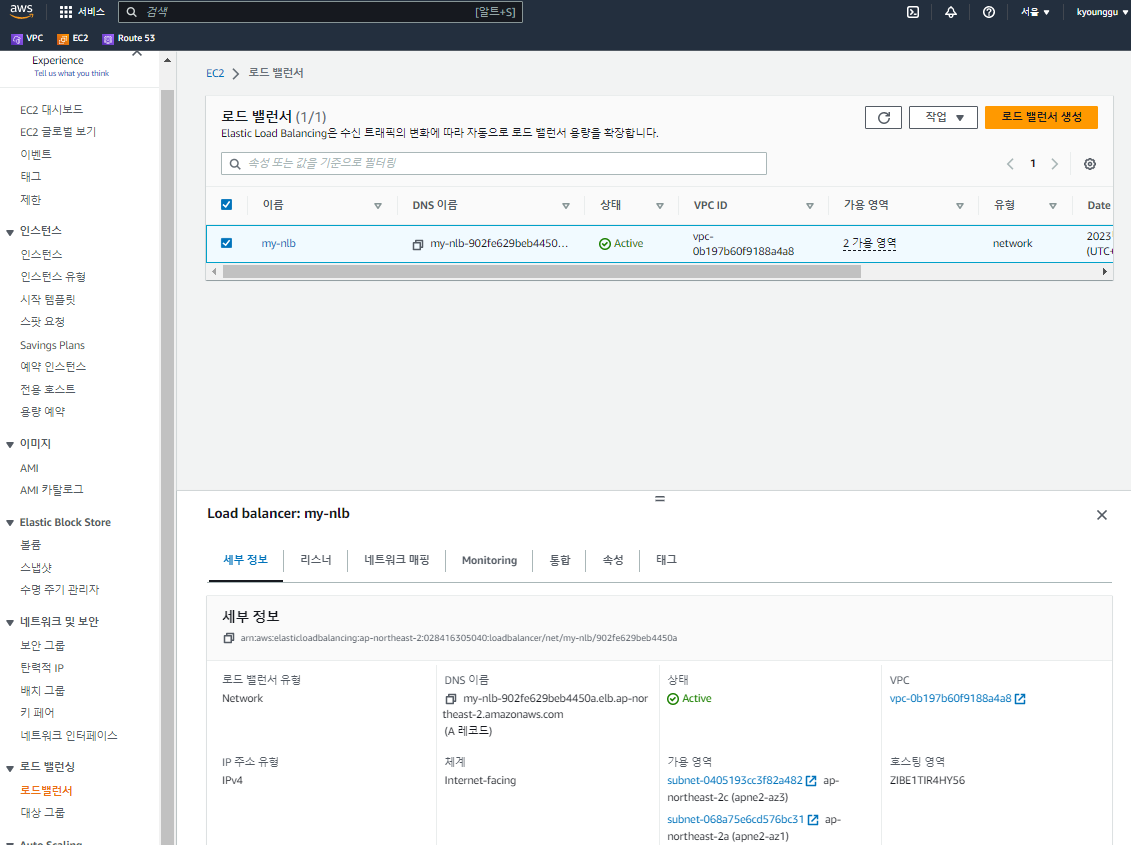Open the my-nlb load balancer link
Screen dimensions: 1131x845
pyautogui.click(x=278, y=243)
